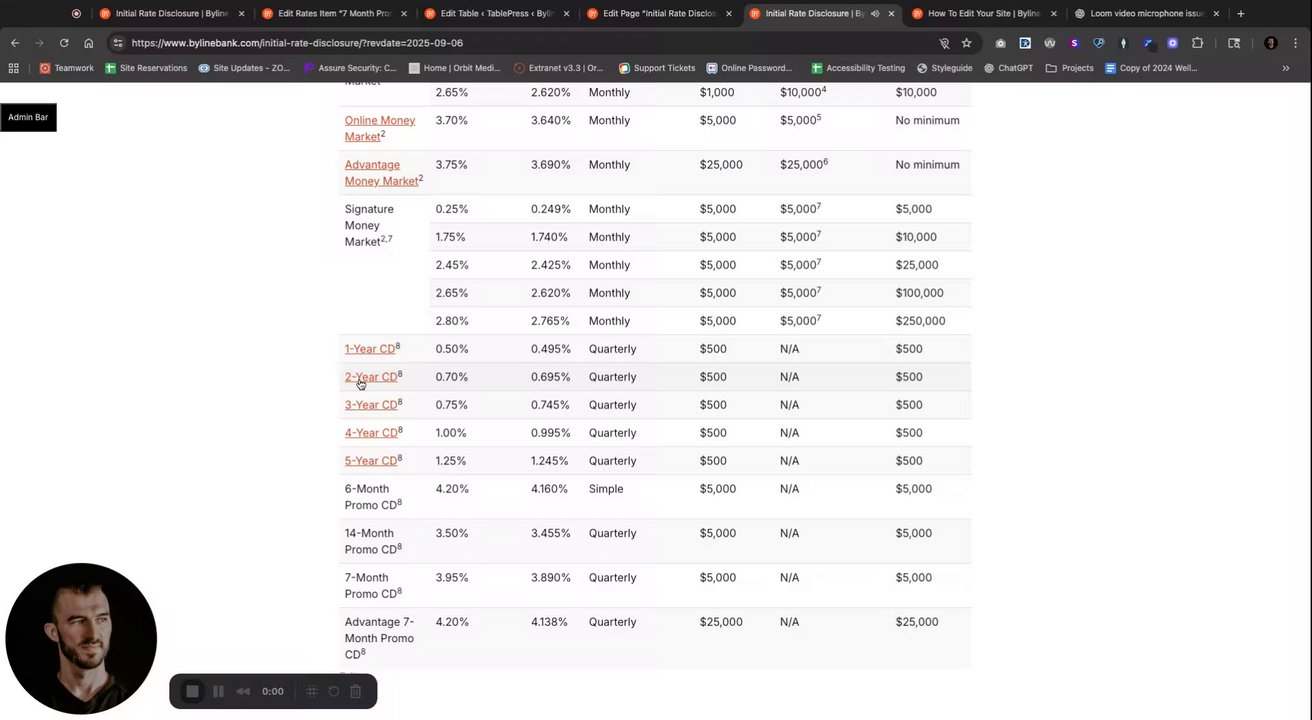Click the Admin Bar button
The image size is (1312, 720).
point(28,117)
